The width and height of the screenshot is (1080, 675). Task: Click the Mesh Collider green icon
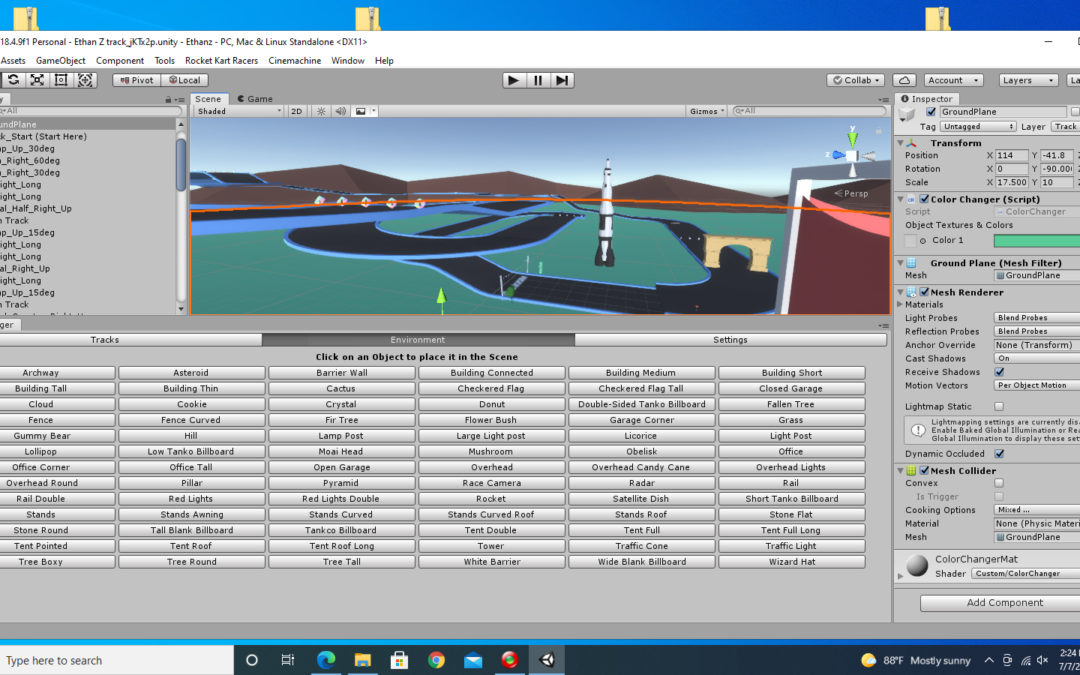pos(911,471)
